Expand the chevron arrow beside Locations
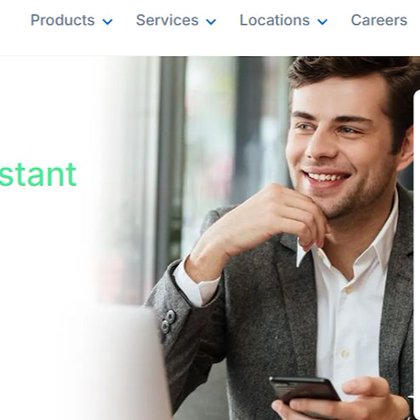The height and width of the screenshot is (420, 420). tap(322, 22)
